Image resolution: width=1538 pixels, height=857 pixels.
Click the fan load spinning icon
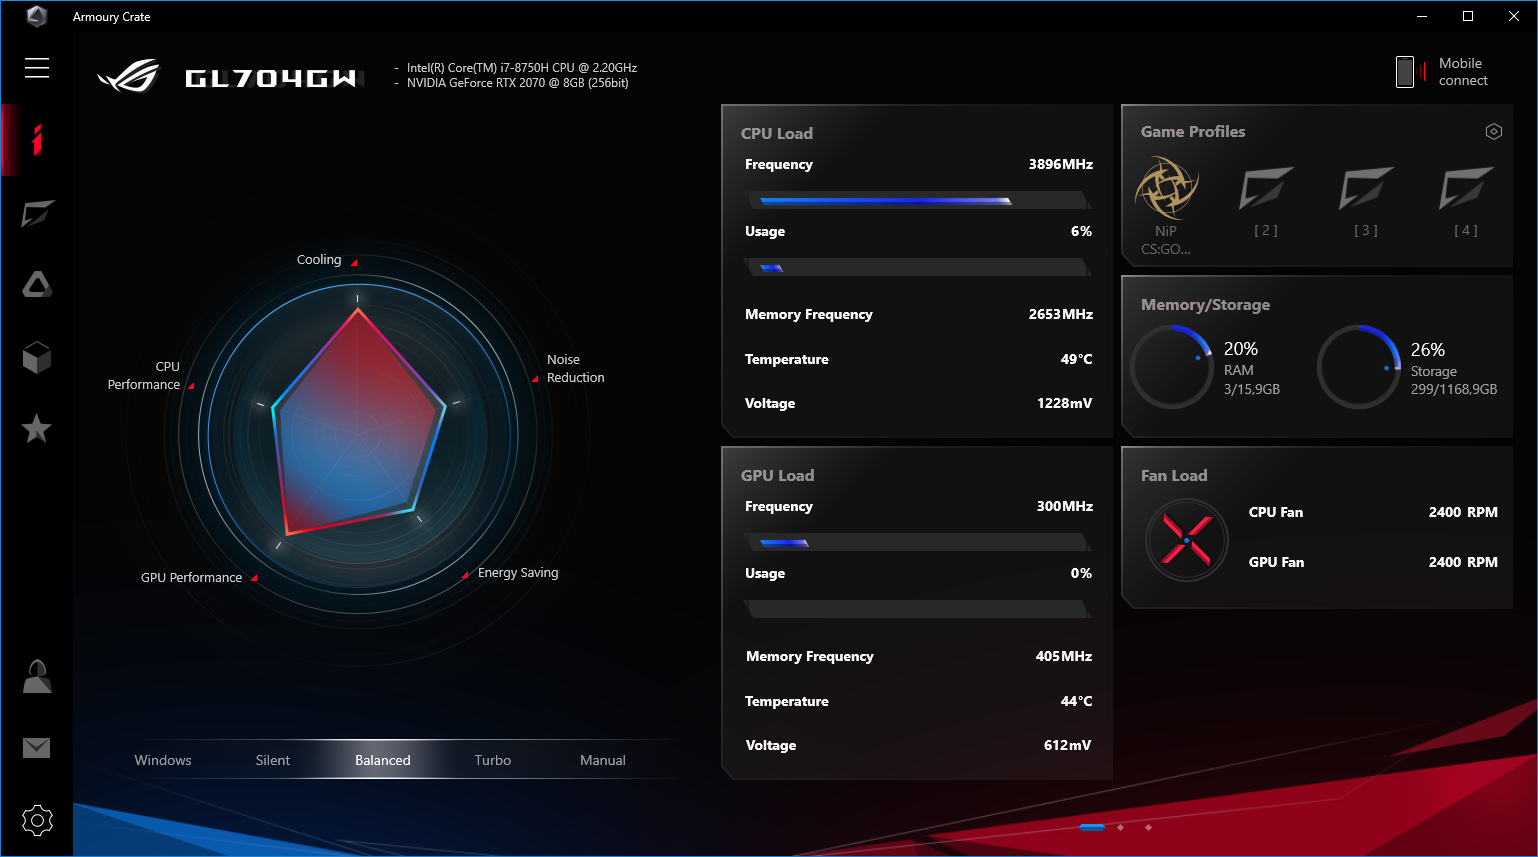click(x=1187, y=541)
